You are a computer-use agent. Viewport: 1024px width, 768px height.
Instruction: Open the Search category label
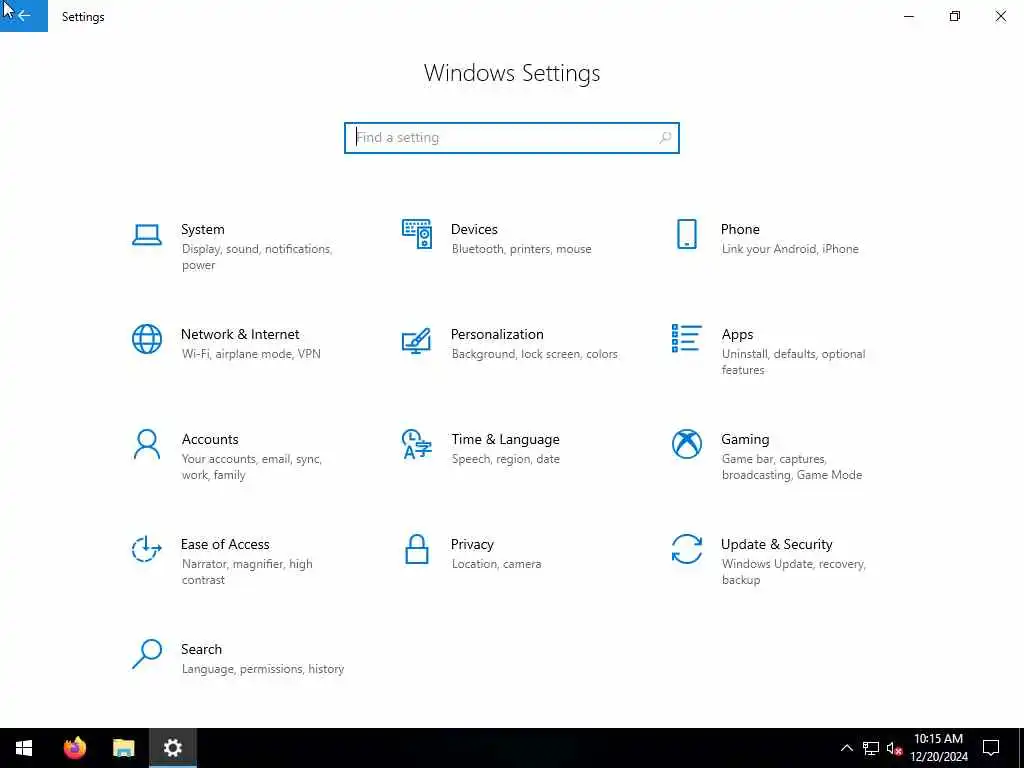[x=201, y=649]
